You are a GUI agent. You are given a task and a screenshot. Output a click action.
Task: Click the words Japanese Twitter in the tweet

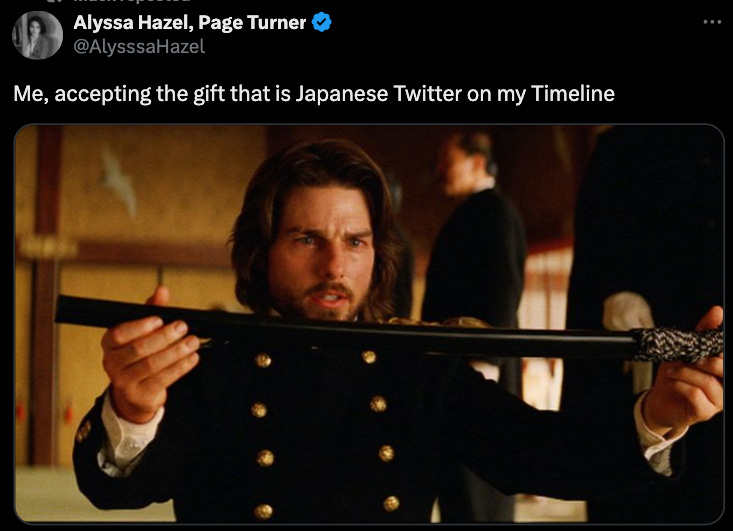pos(379,94)
